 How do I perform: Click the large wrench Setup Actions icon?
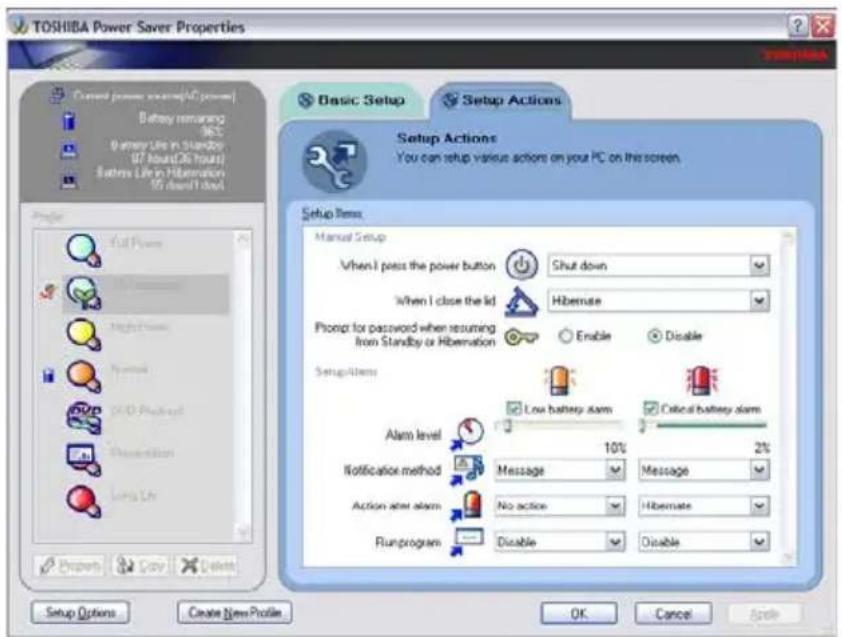pyautogui.click(x=334, y=161)
